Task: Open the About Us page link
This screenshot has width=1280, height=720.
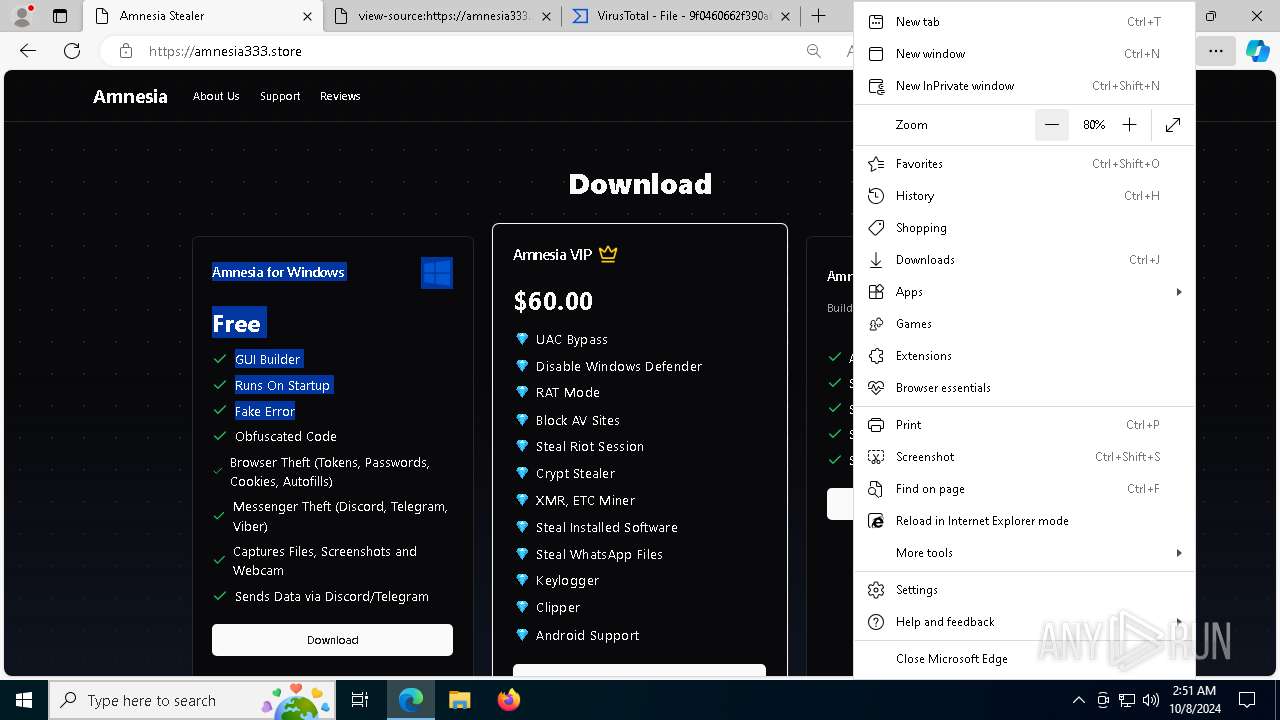Action: coord(216,96)
